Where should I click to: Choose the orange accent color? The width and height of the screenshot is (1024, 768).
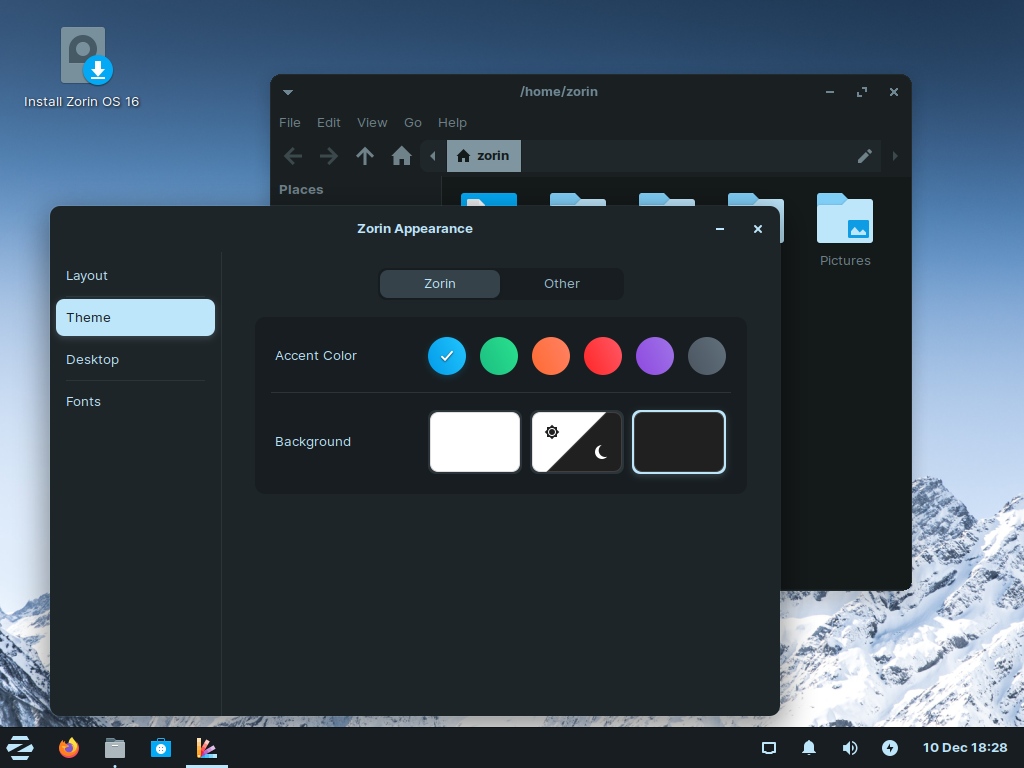click(551, 356)
